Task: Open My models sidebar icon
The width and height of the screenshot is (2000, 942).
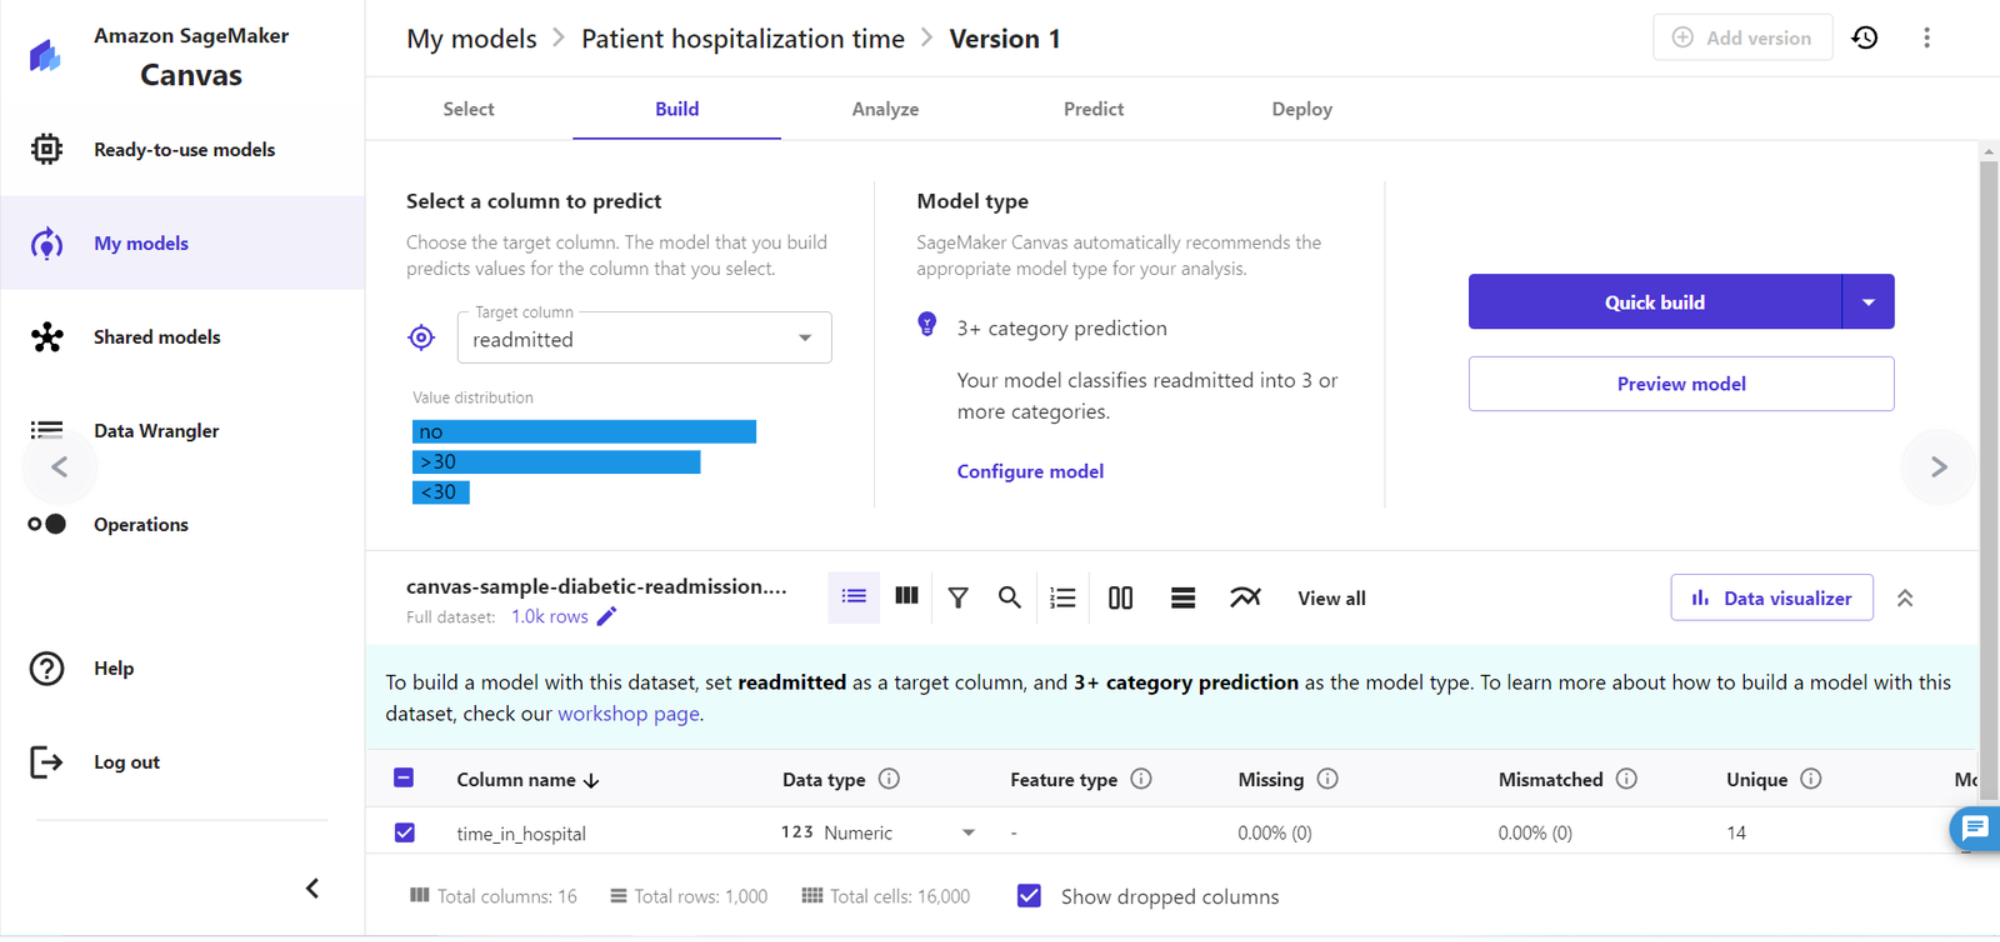Action: pyautogui.click(x=46, y=243)
